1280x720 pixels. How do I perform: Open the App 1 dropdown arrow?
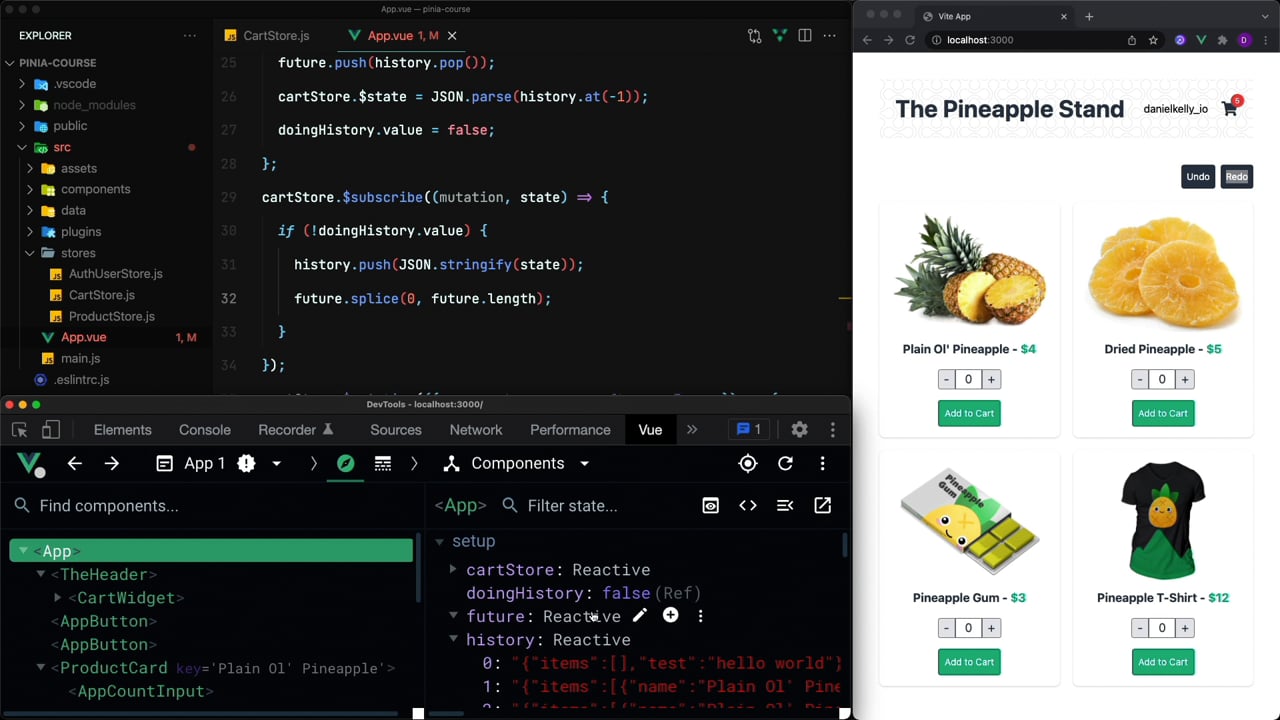[276, 464]
